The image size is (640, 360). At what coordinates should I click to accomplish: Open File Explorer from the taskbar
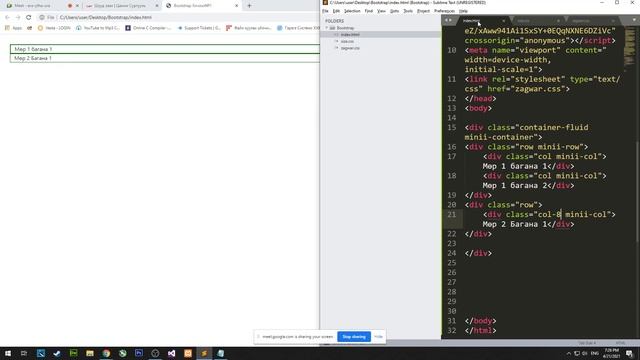pos(90,353)
